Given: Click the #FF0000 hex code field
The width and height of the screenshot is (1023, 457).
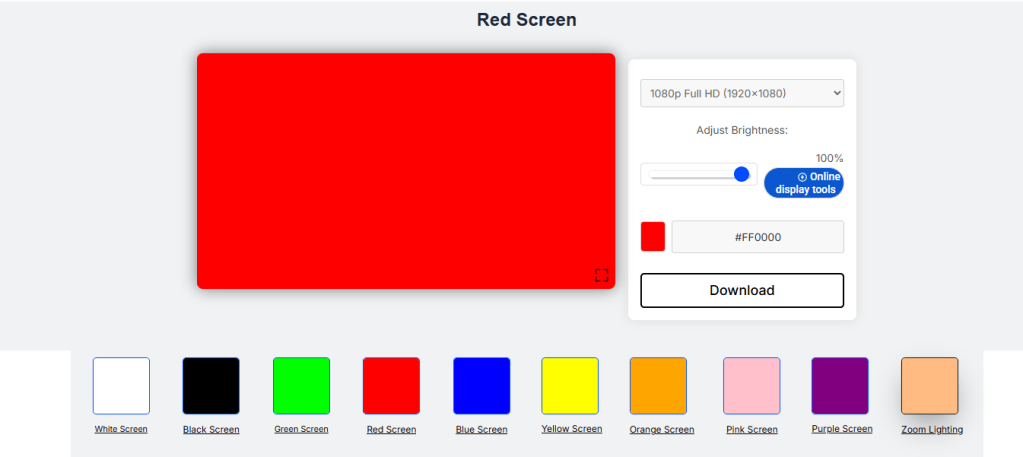Looking at the screenshot, I should (x=757, y=237).
